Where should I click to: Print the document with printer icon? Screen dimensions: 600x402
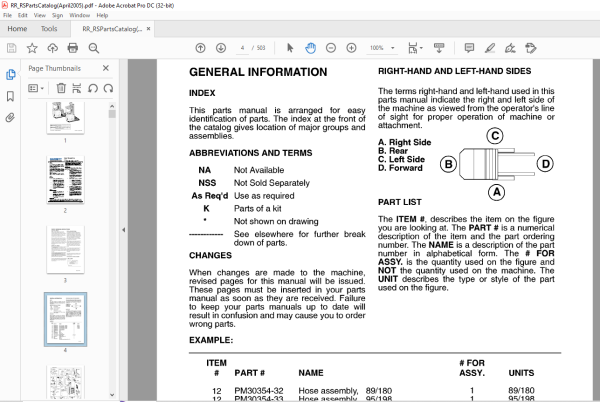[73, 48]
